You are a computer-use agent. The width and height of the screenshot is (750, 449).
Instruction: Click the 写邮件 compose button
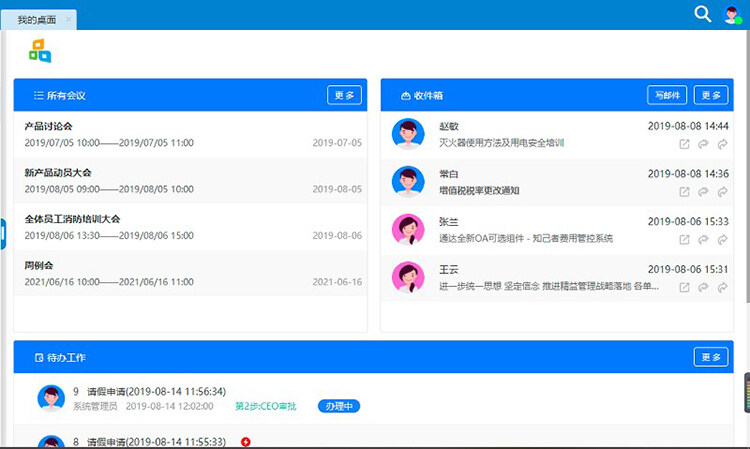click(666, 95)
